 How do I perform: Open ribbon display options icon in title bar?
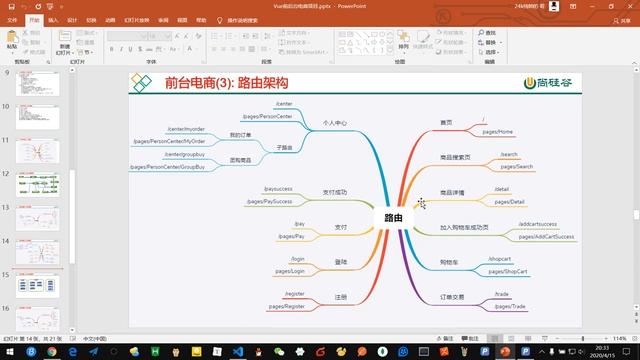[x=573, y=7]
